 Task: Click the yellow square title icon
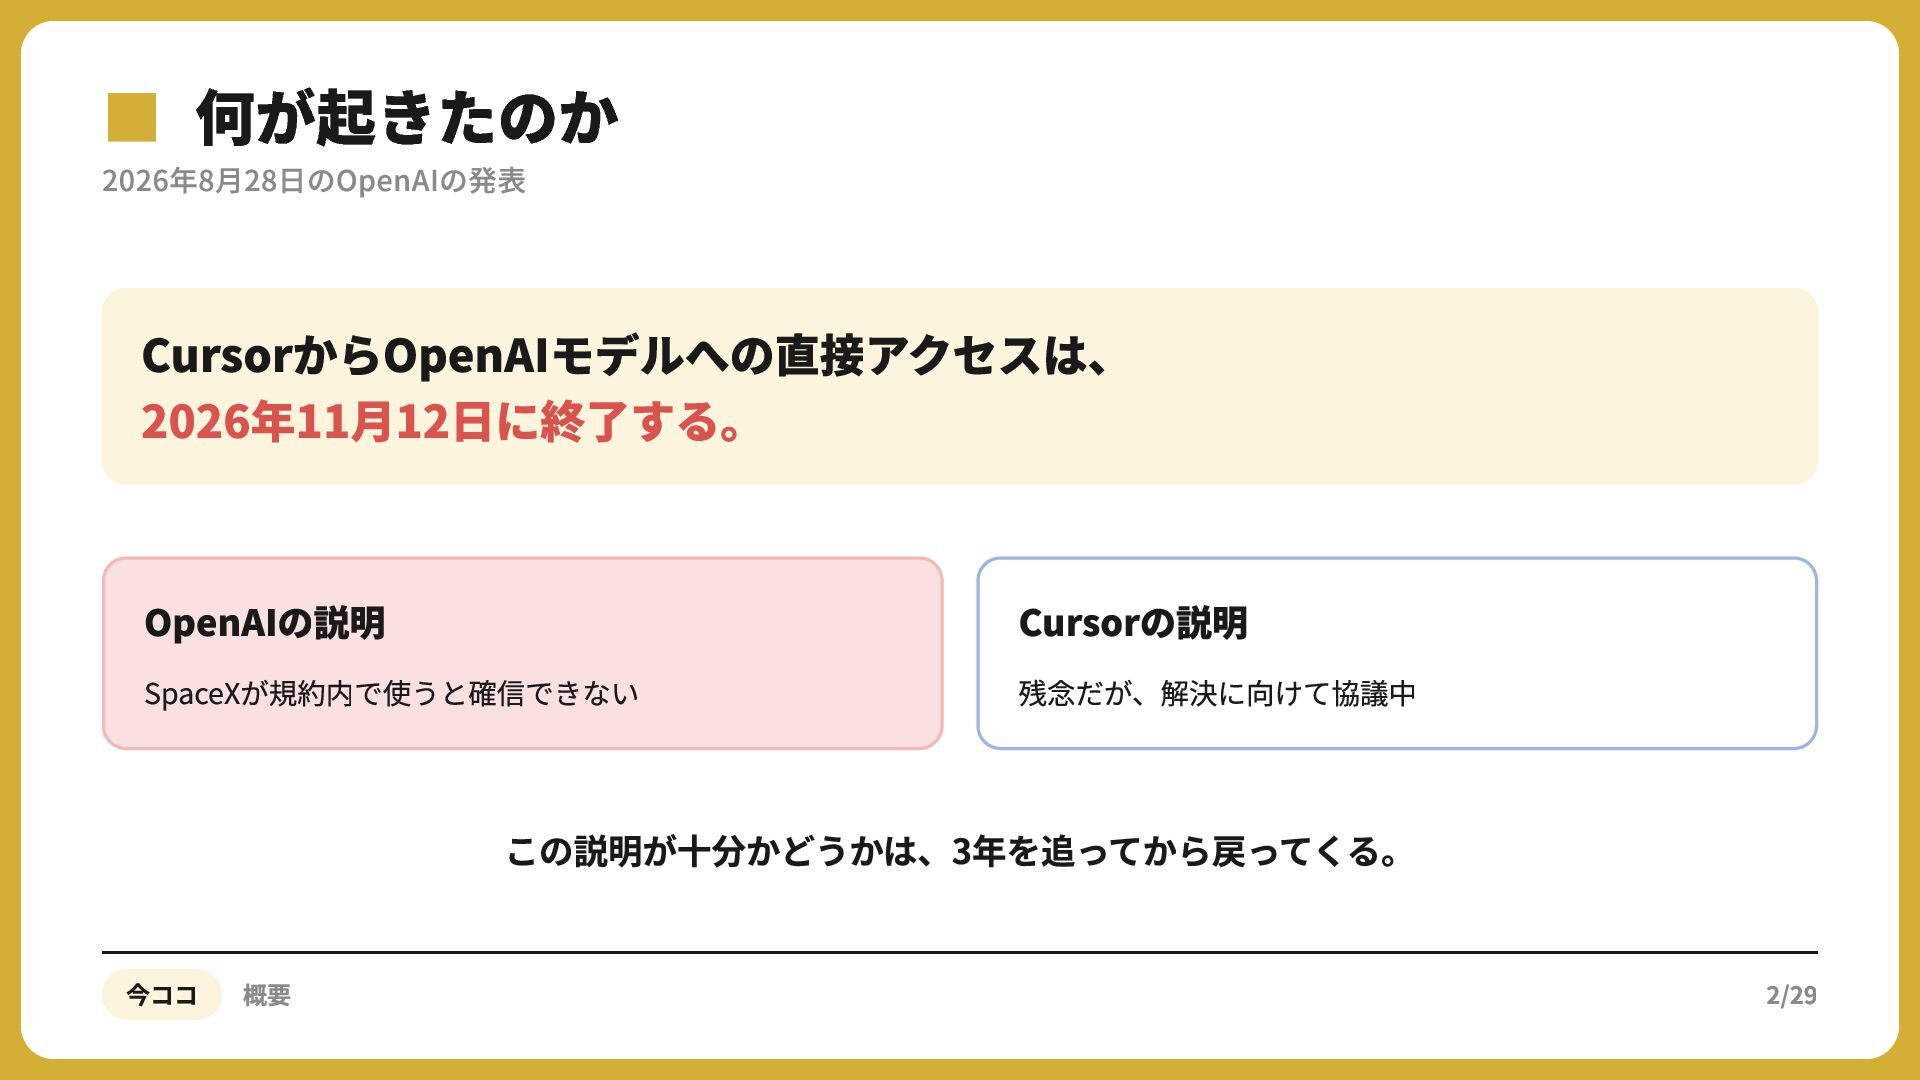pos(132,117)
